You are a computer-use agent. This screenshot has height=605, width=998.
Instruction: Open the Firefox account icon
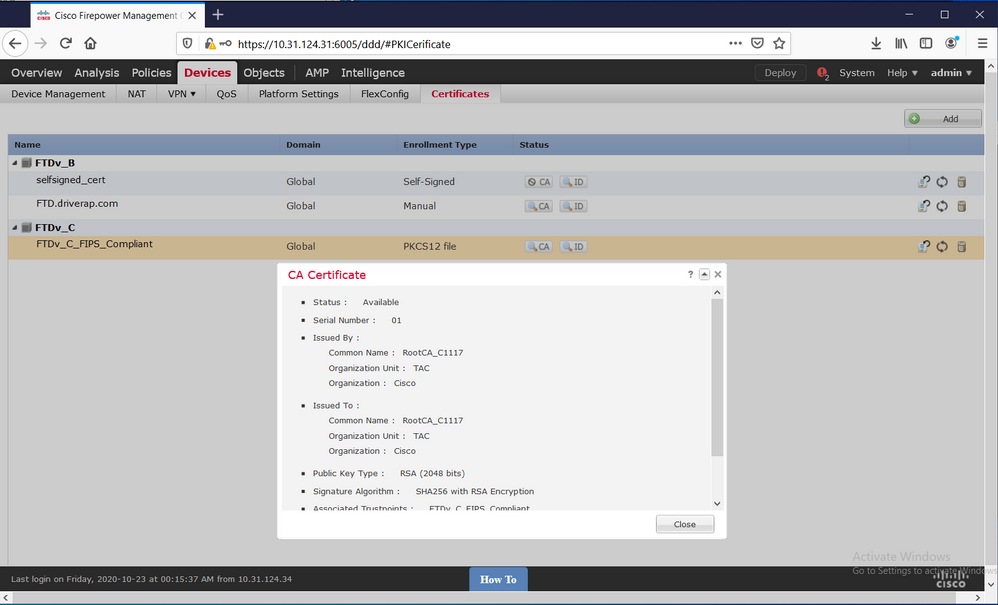coord(952,43)
